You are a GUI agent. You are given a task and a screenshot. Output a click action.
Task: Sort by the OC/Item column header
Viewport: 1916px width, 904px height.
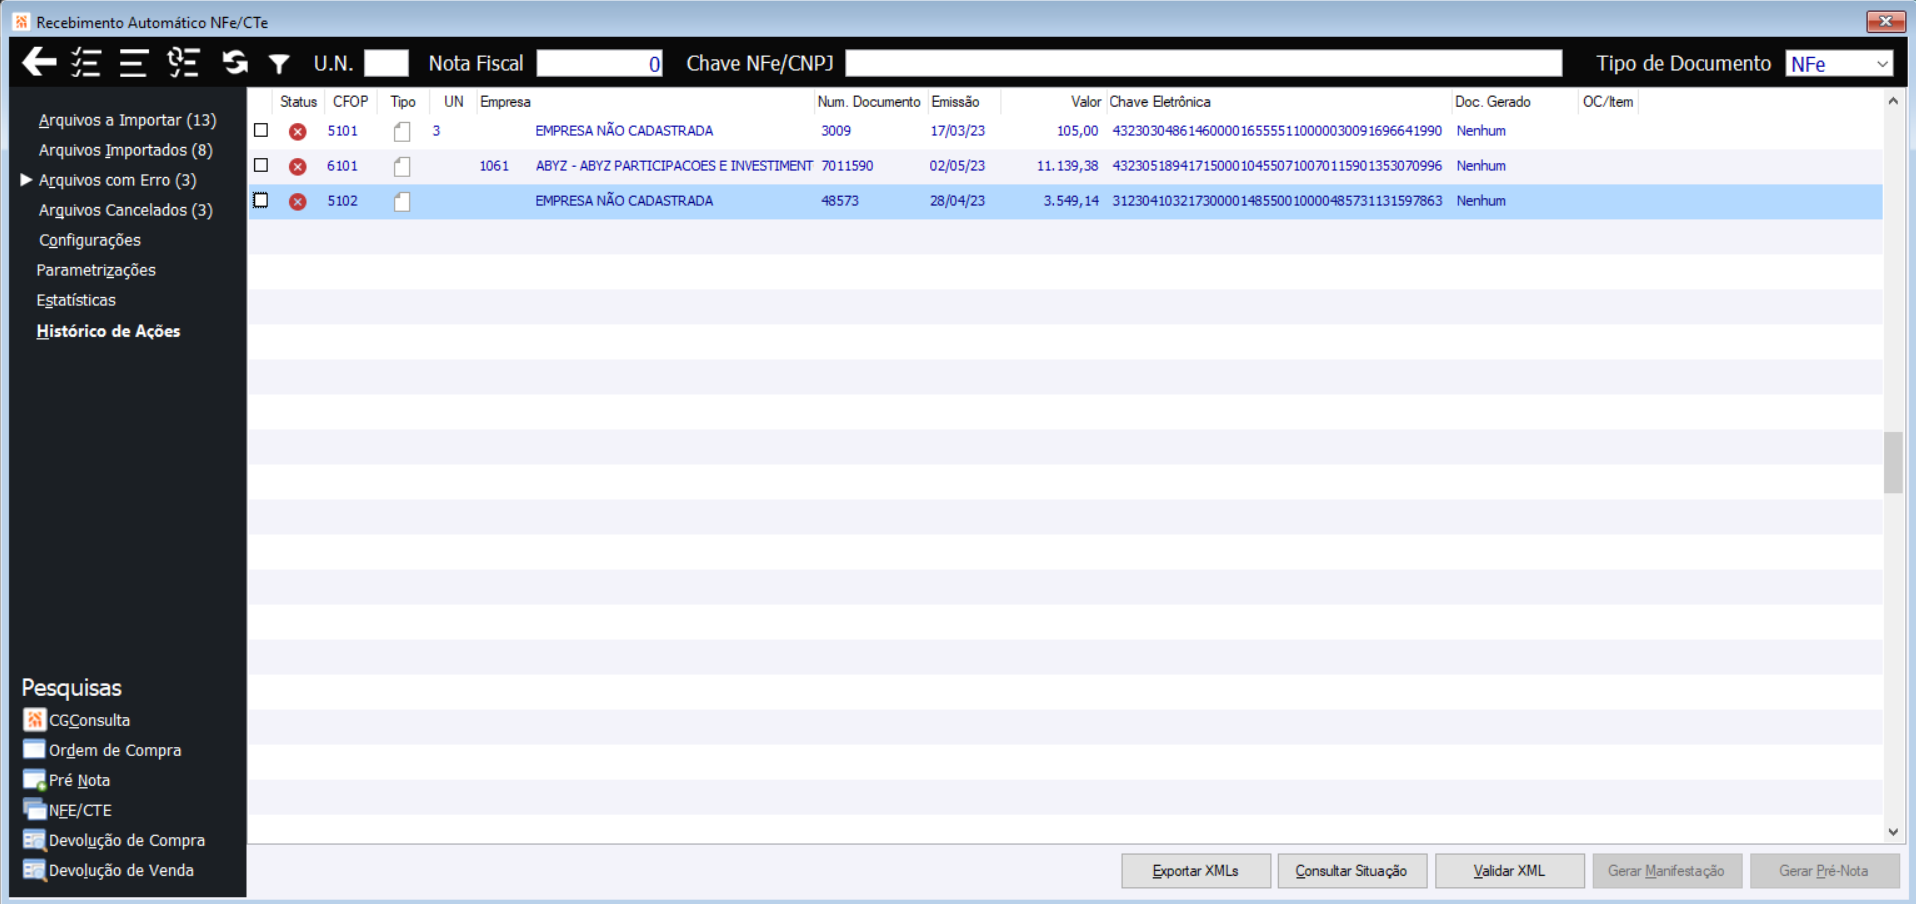click(x=1608, y=102)
